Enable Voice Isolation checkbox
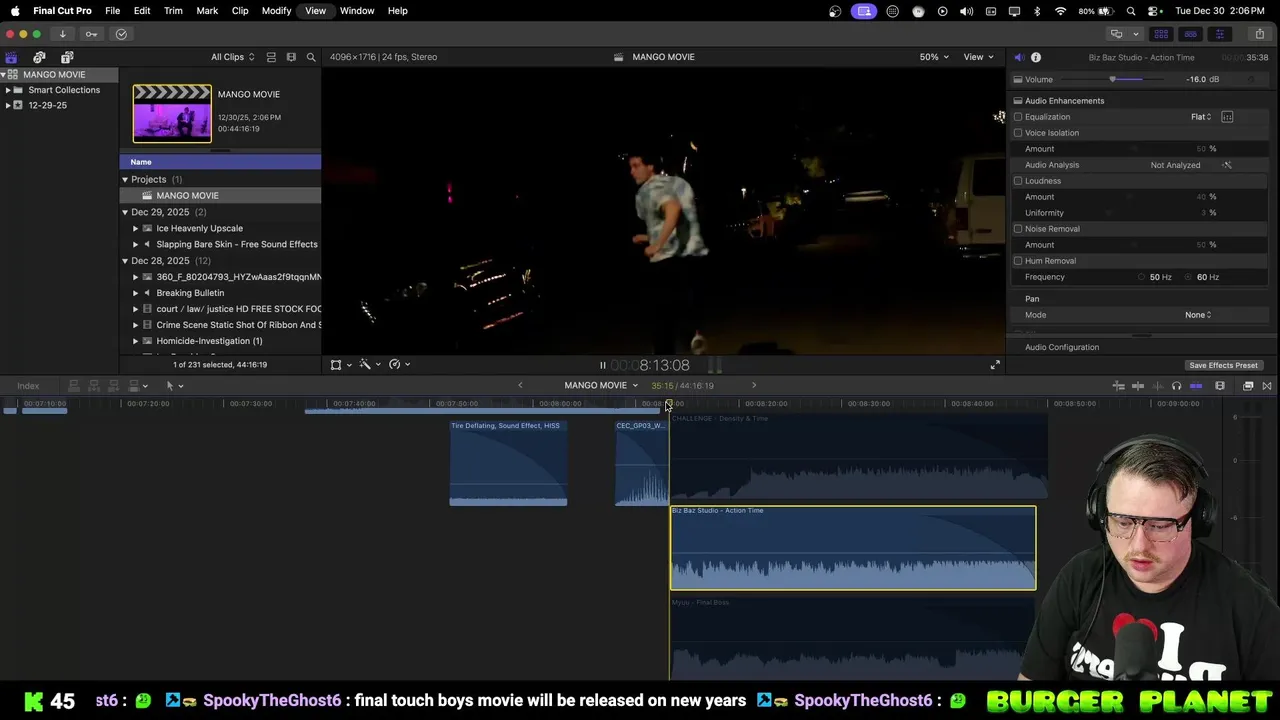Viewport: 1280px width, 720px height. tap(1018, 133)
